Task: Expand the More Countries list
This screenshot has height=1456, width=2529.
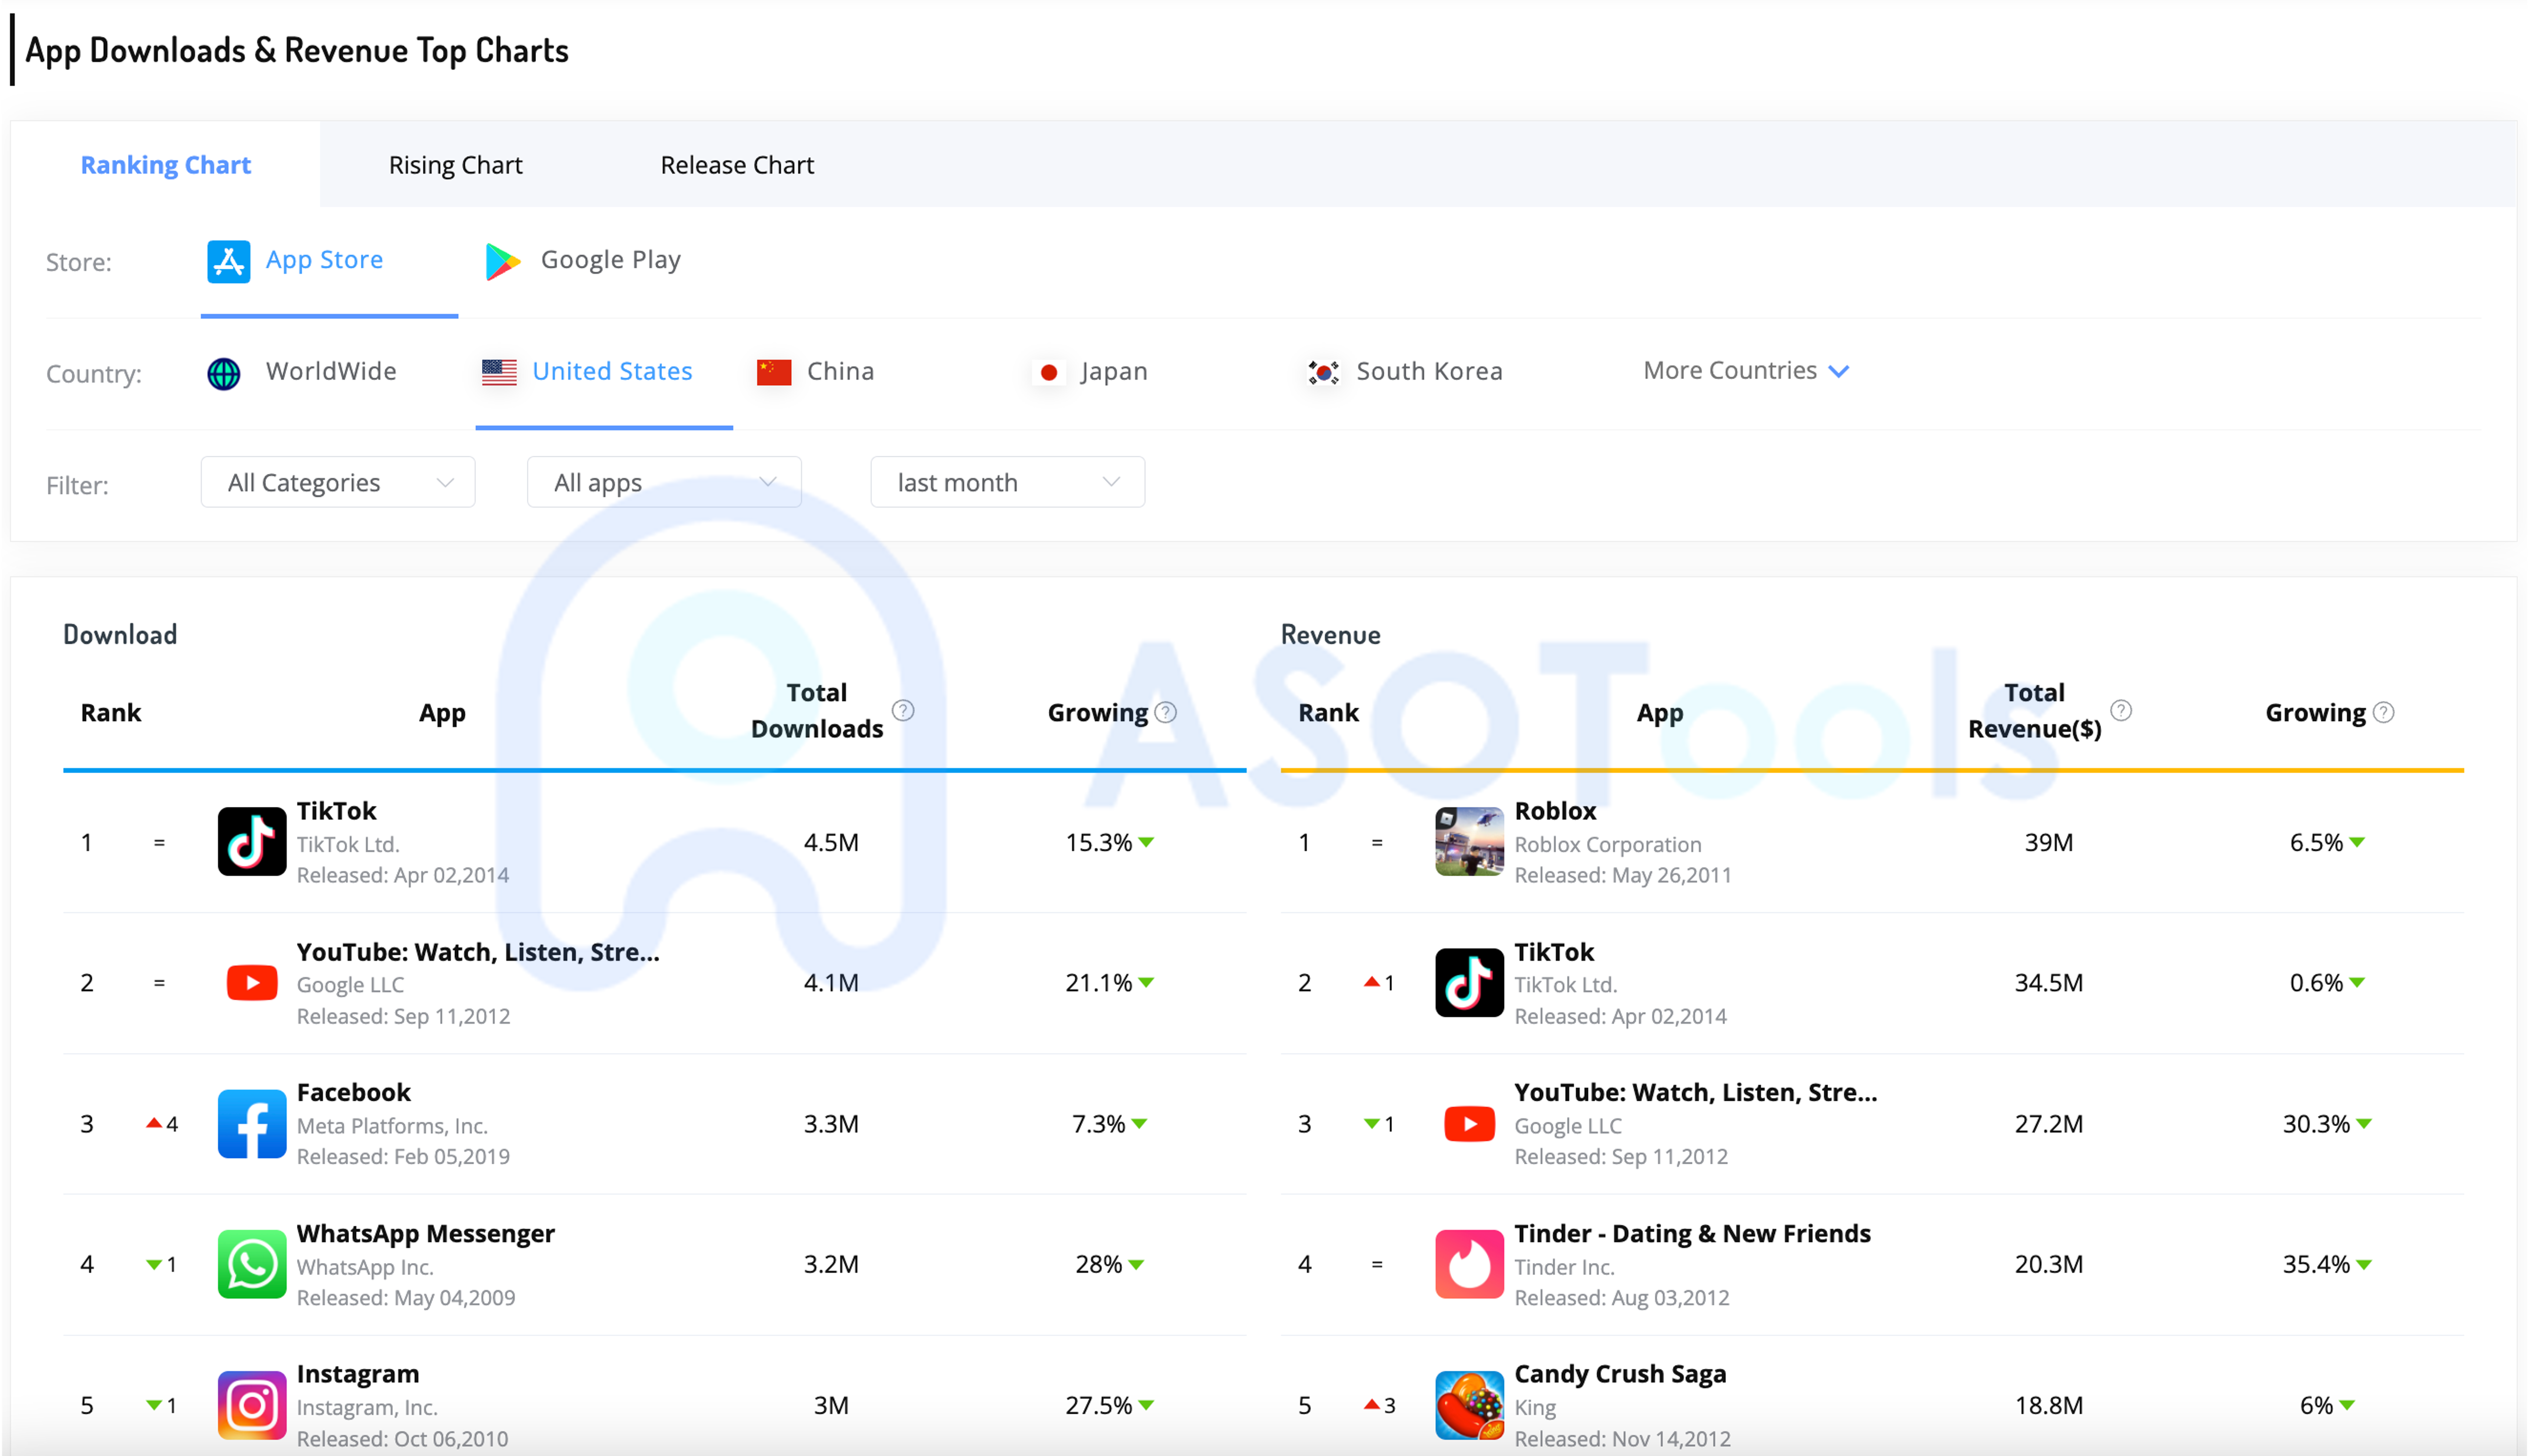Action: click(1745, 371)
